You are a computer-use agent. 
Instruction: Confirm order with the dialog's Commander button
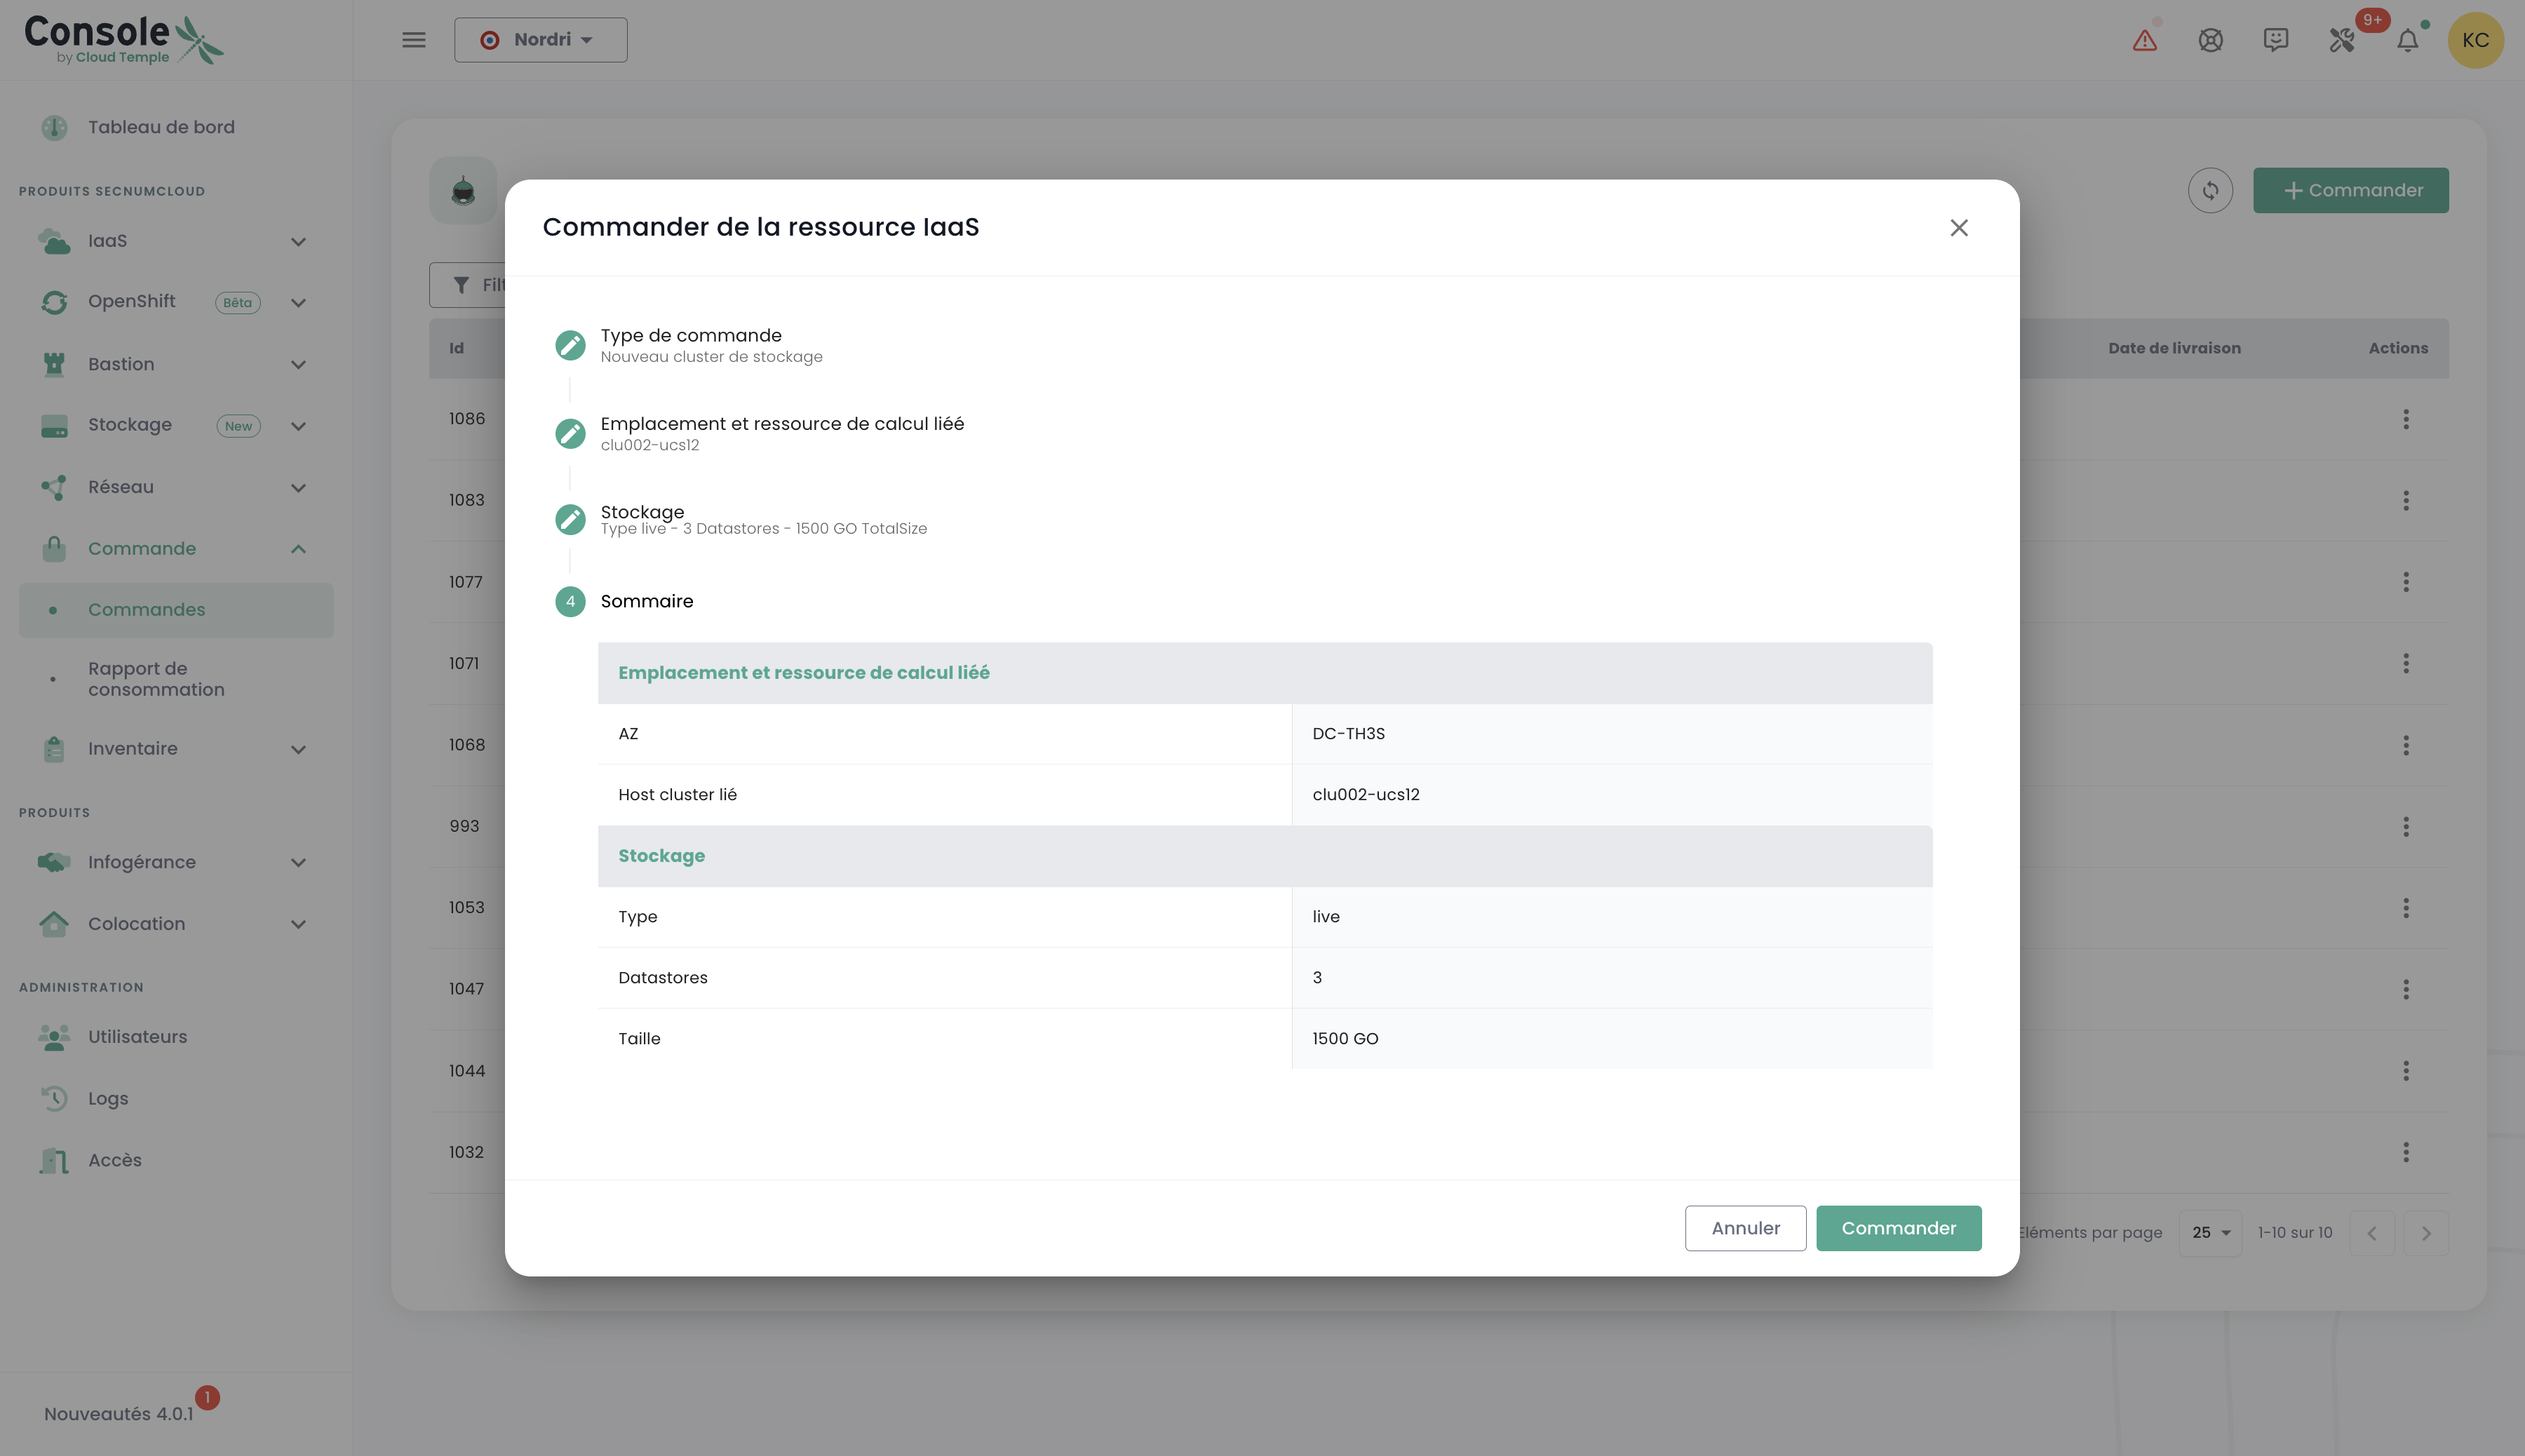pyautogui.click(x=1898, y=1228)
